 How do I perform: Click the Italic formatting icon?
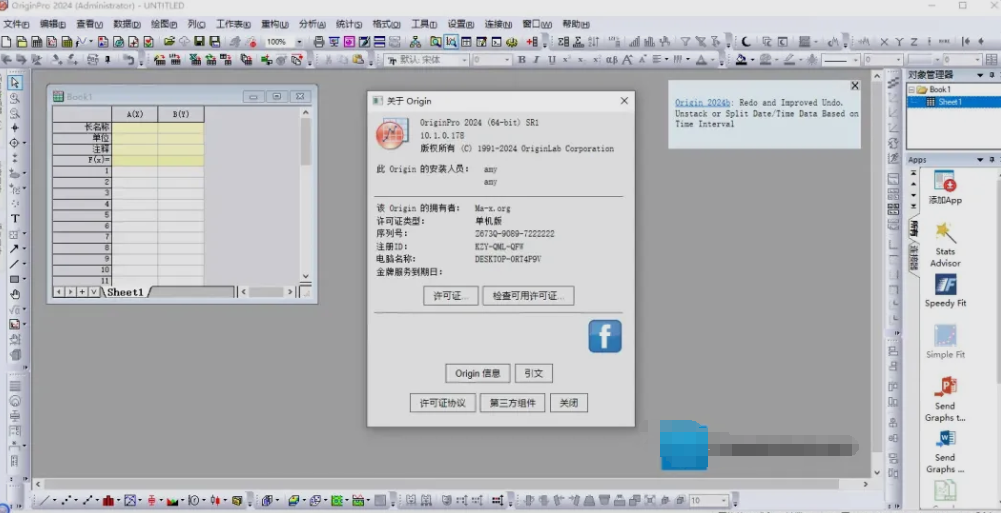[x=536, y=60]
